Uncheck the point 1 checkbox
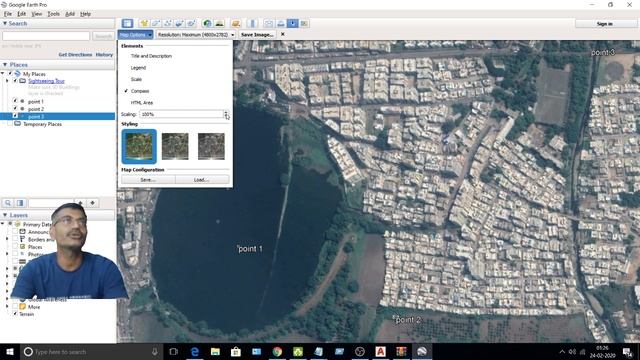The image size is (640, 360). (x=15, y=101)
